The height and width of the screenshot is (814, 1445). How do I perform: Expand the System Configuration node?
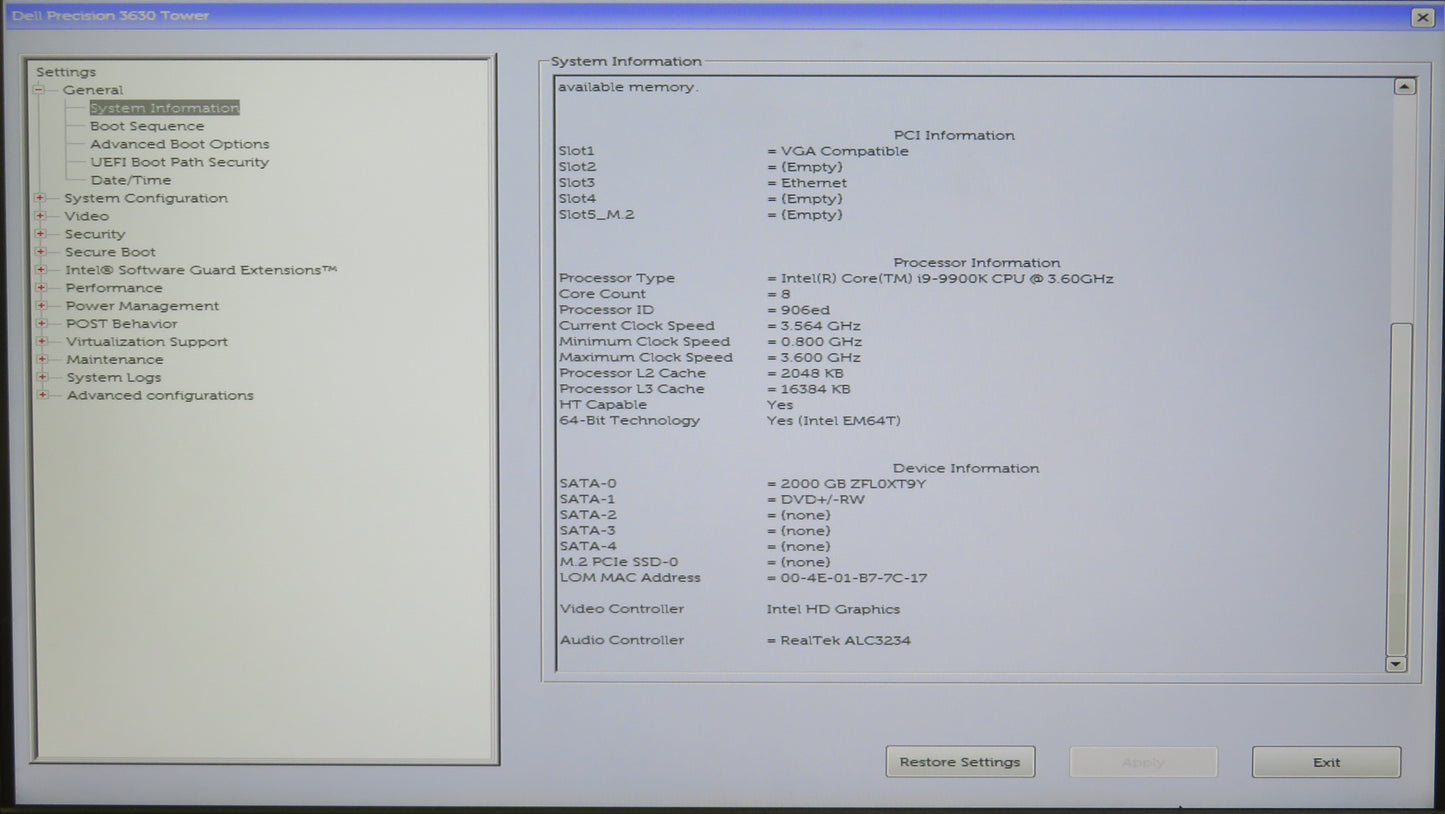point(40,198)
